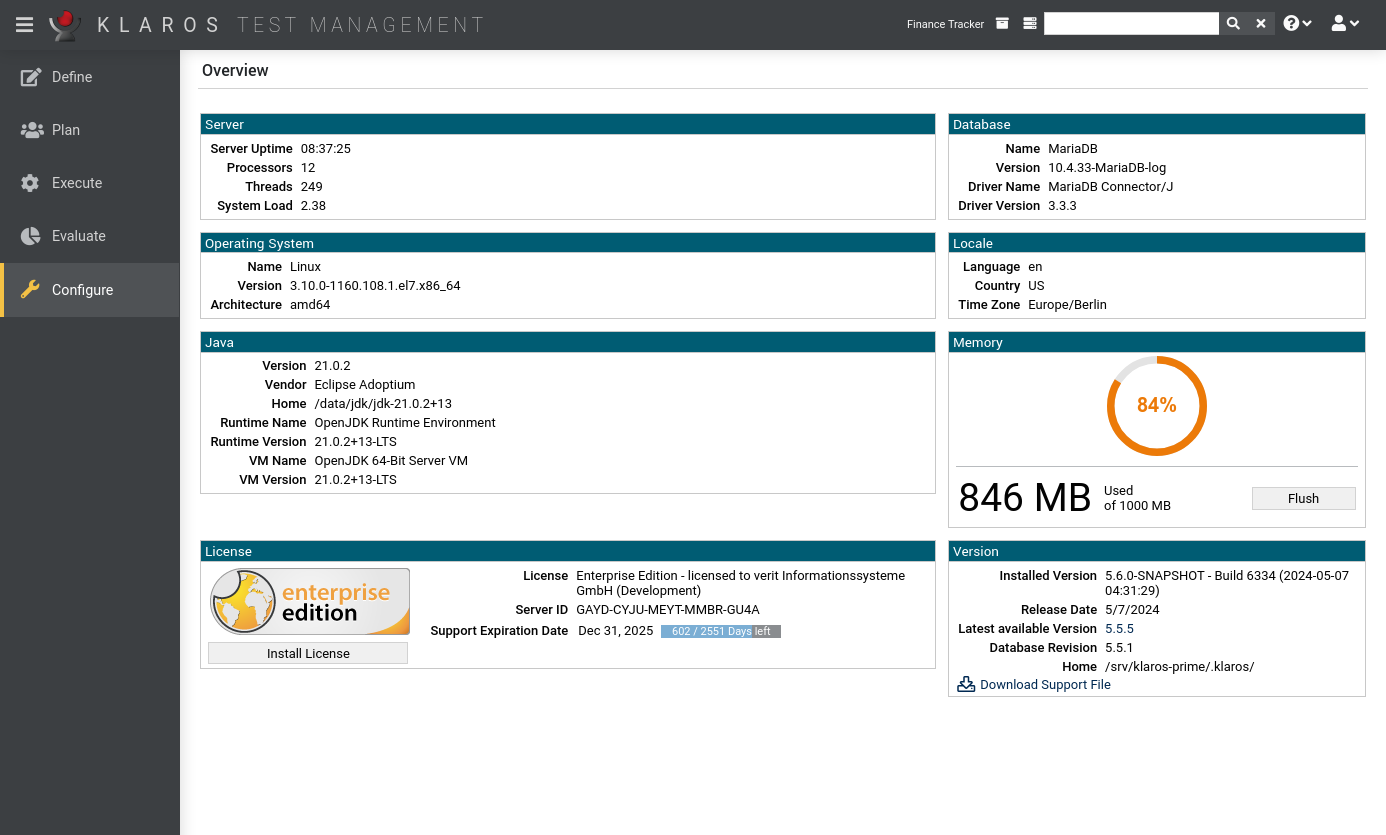Open the 5.5.5 latest version link
1386x835 pixels.
point(1119,628)
